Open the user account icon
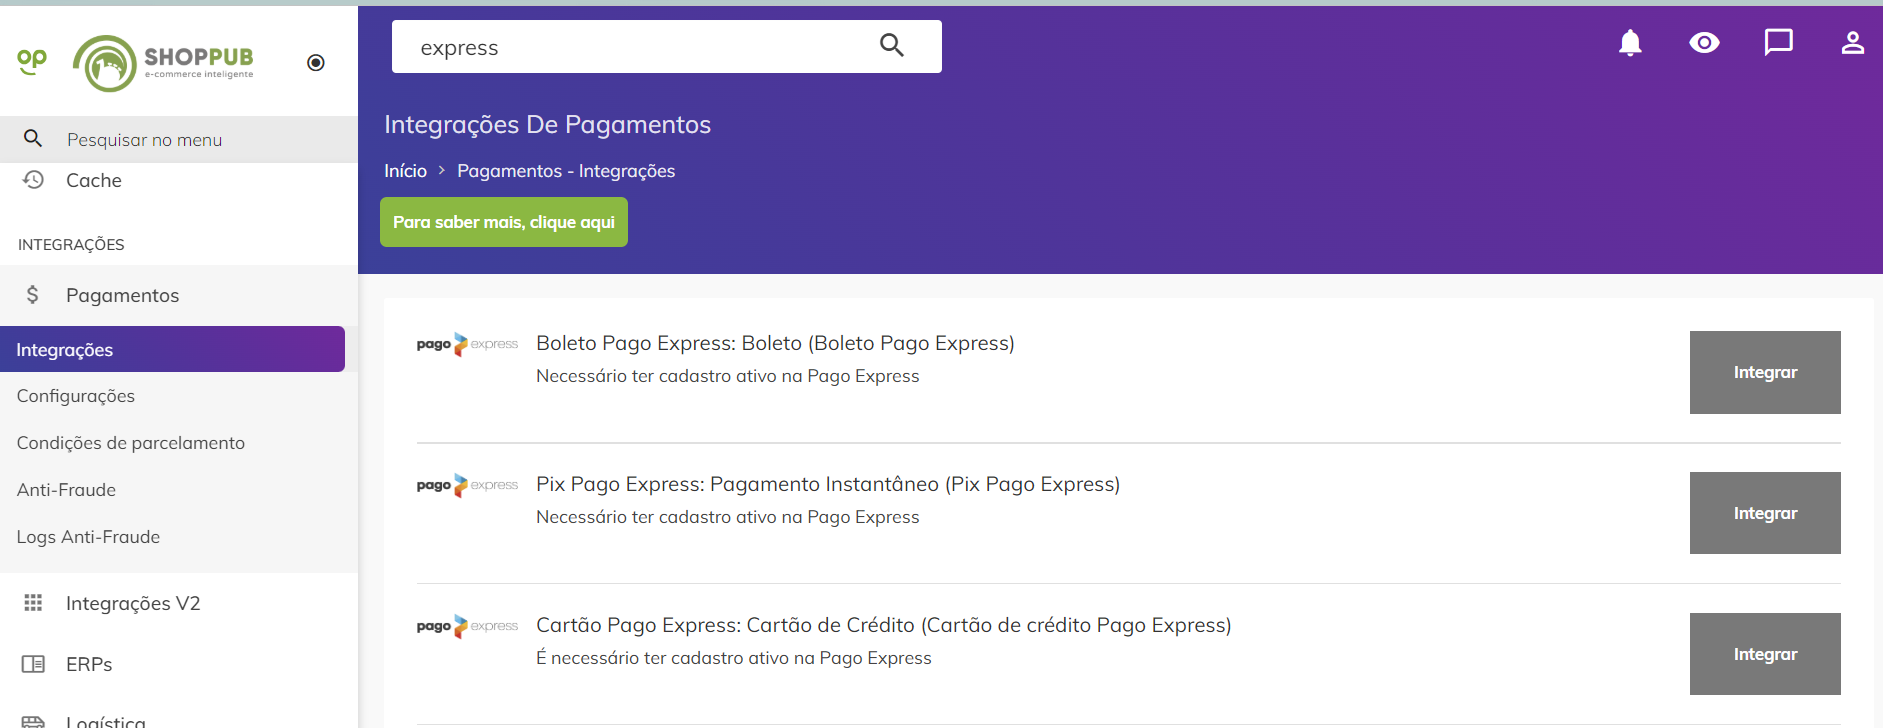This screenshot has width=1883, height=728. coord(1852,43)
